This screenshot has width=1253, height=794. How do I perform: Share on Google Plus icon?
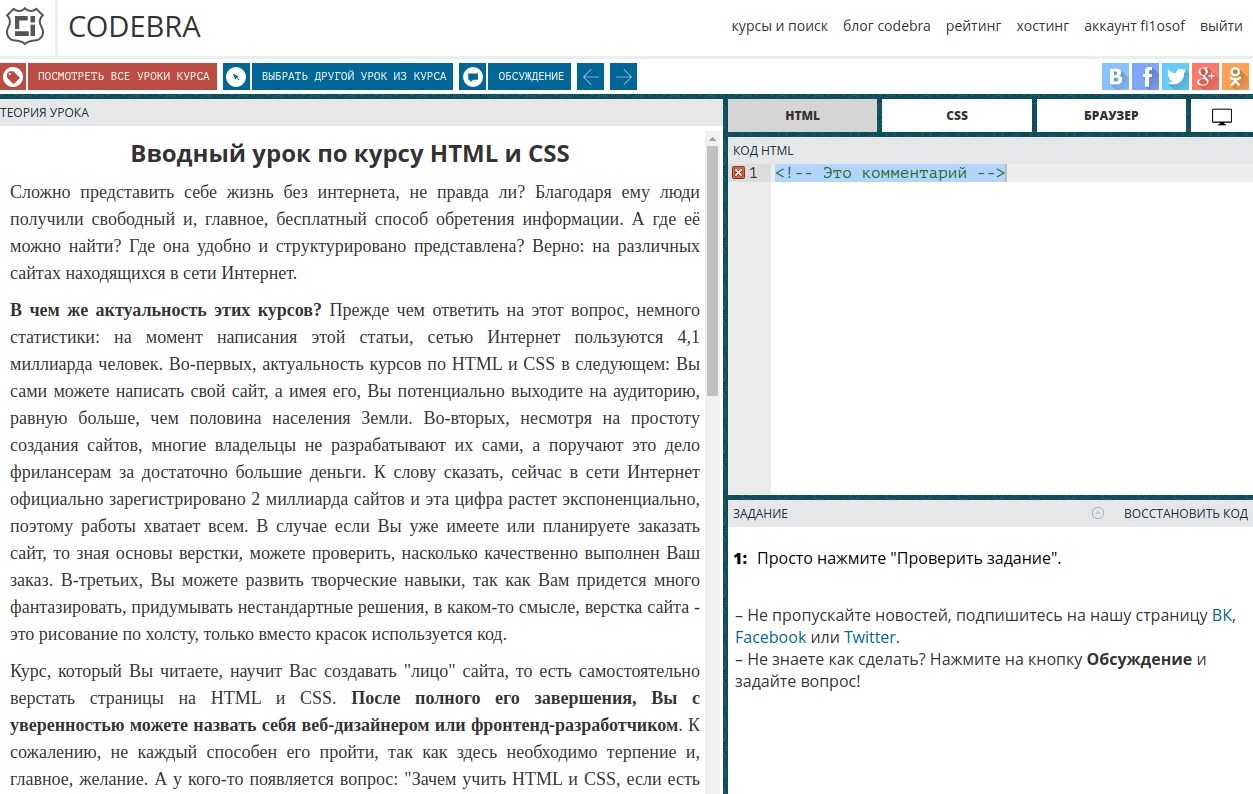click(x=1205, y=77)
